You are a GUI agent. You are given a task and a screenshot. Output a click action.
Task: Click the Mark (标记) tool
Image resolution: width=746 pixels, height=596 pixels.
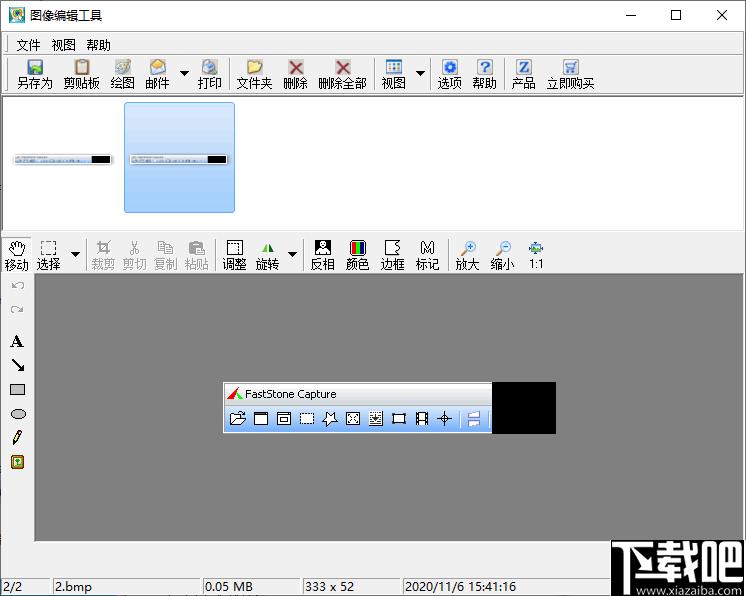427,256
